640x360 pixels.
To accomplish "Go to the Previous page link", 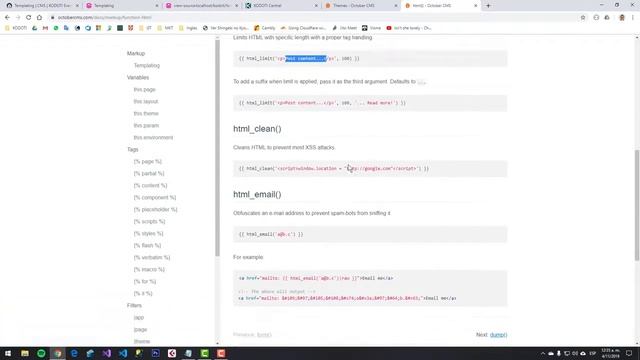I will (x=264, y=335).
